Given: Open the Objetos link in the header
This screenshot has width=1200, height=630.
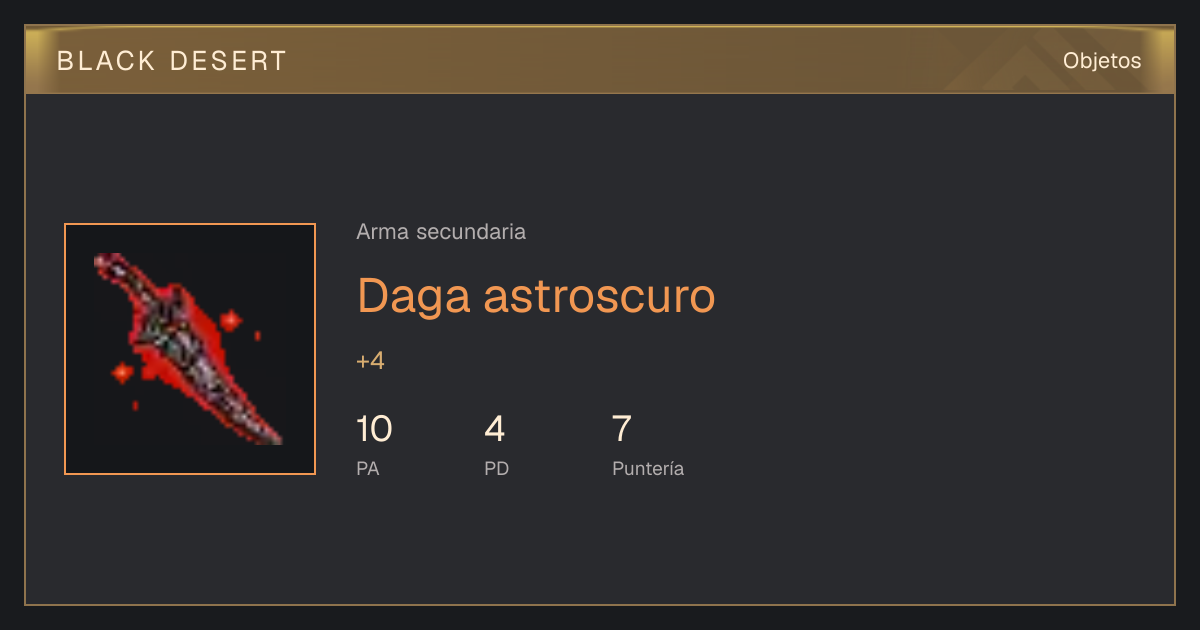Looking at the screenshot, I should pos(1102,61).
